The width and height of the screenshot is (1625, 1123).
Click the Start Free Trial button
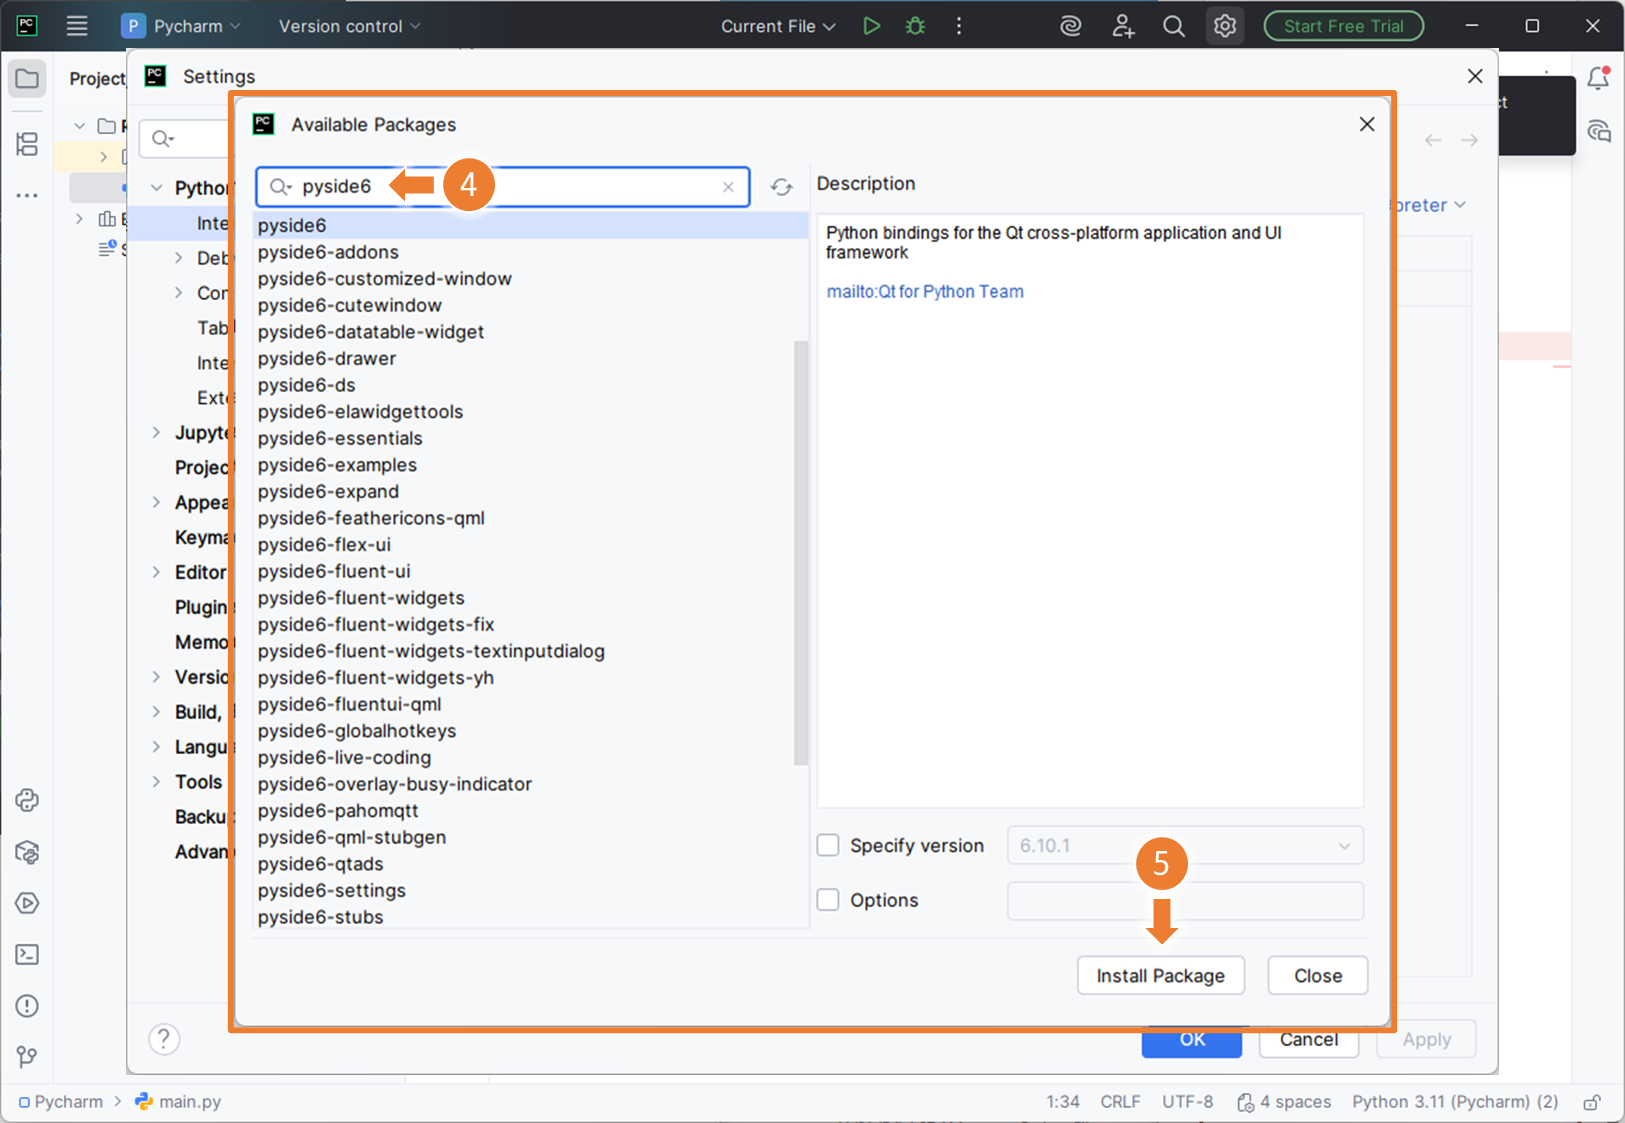tap(1344, 26)
